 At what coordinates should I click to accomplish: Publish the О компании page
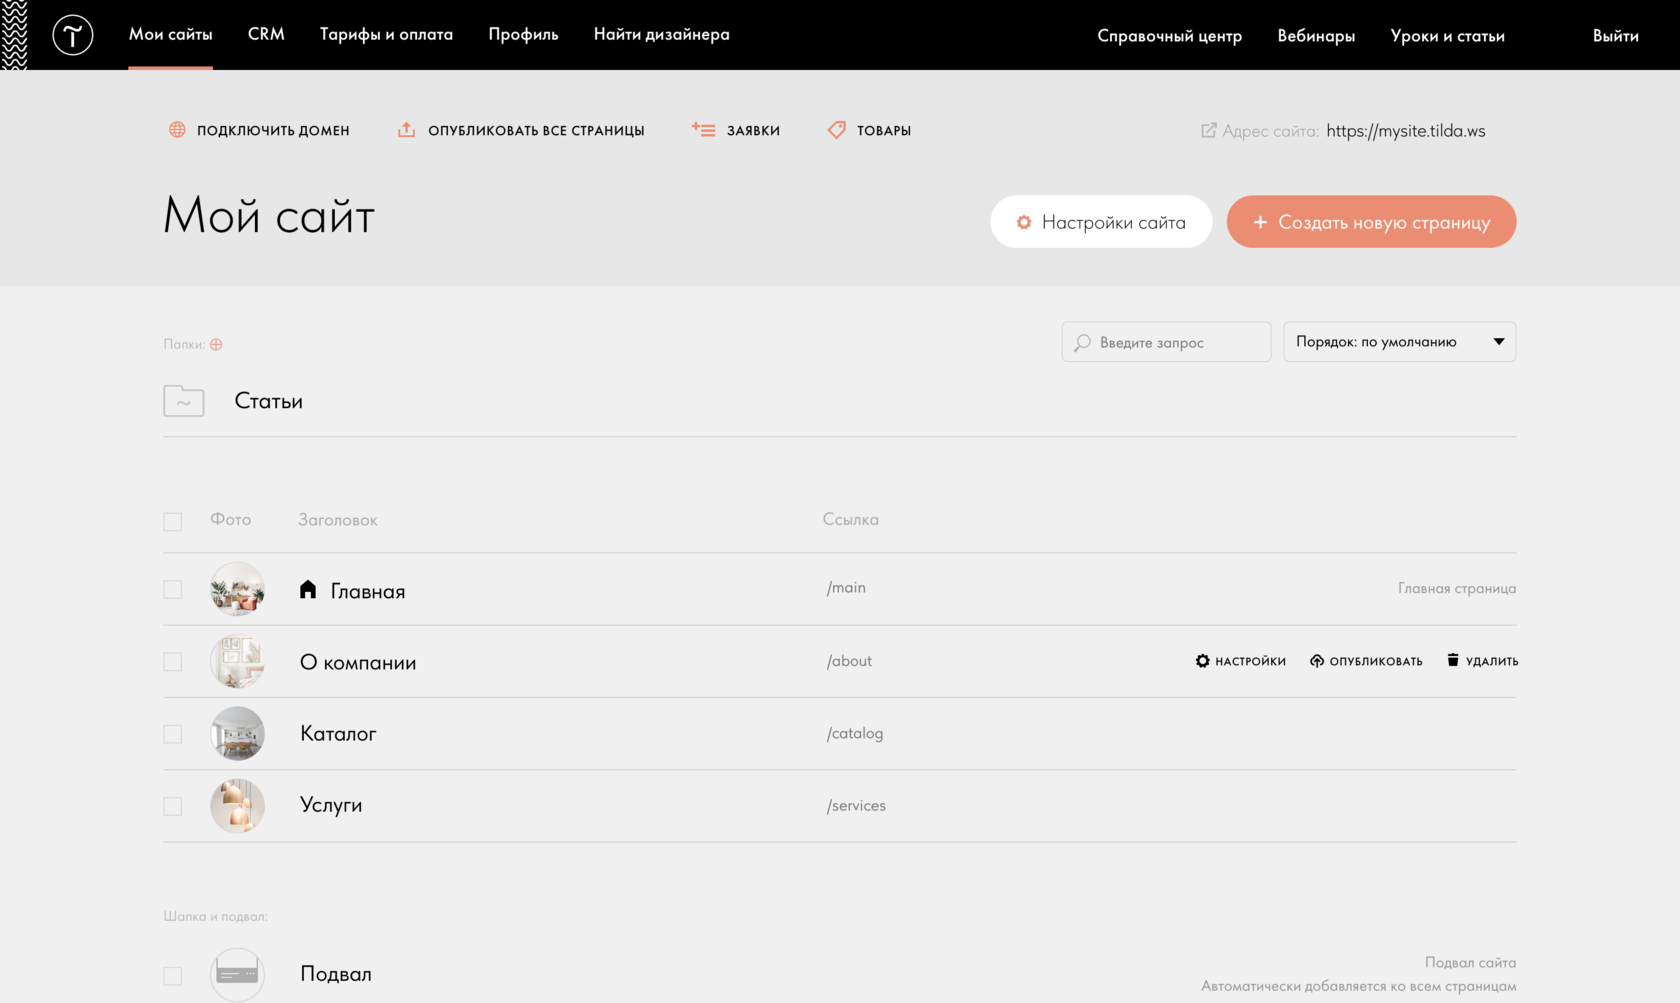coord(1366,661)
